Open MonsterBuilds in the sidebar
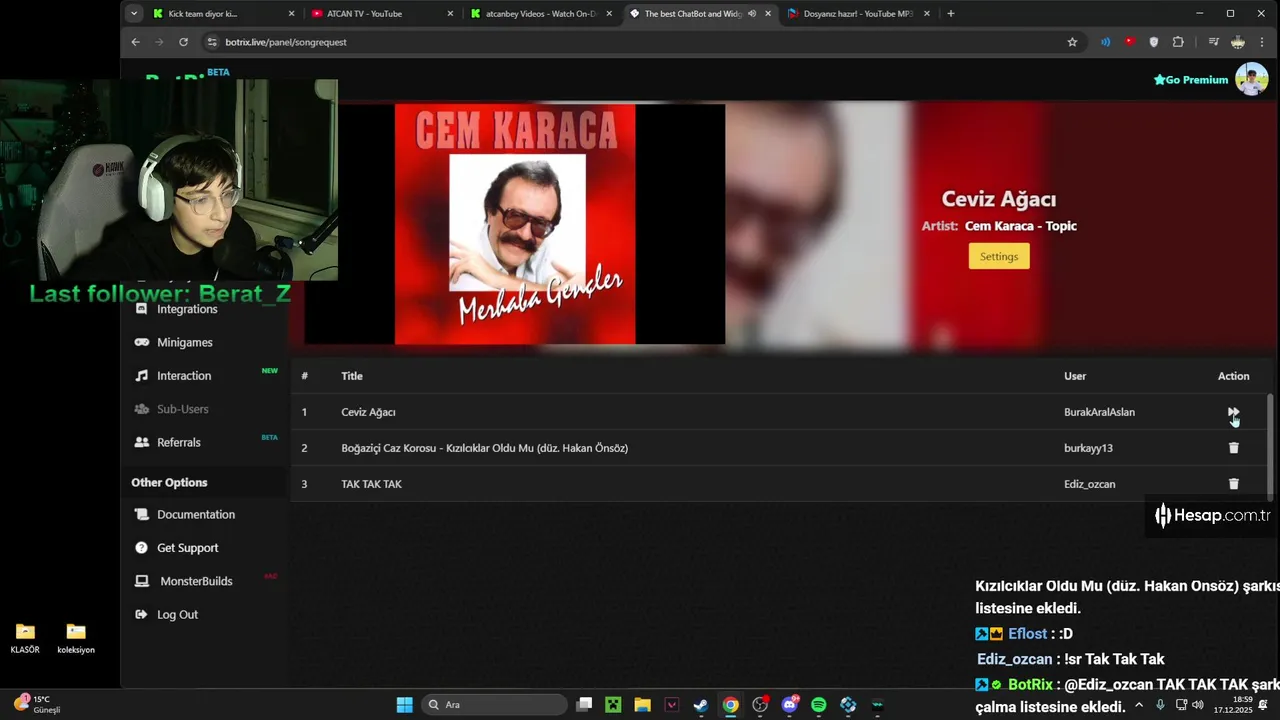The image size is (1280, 720). point(196,581)
